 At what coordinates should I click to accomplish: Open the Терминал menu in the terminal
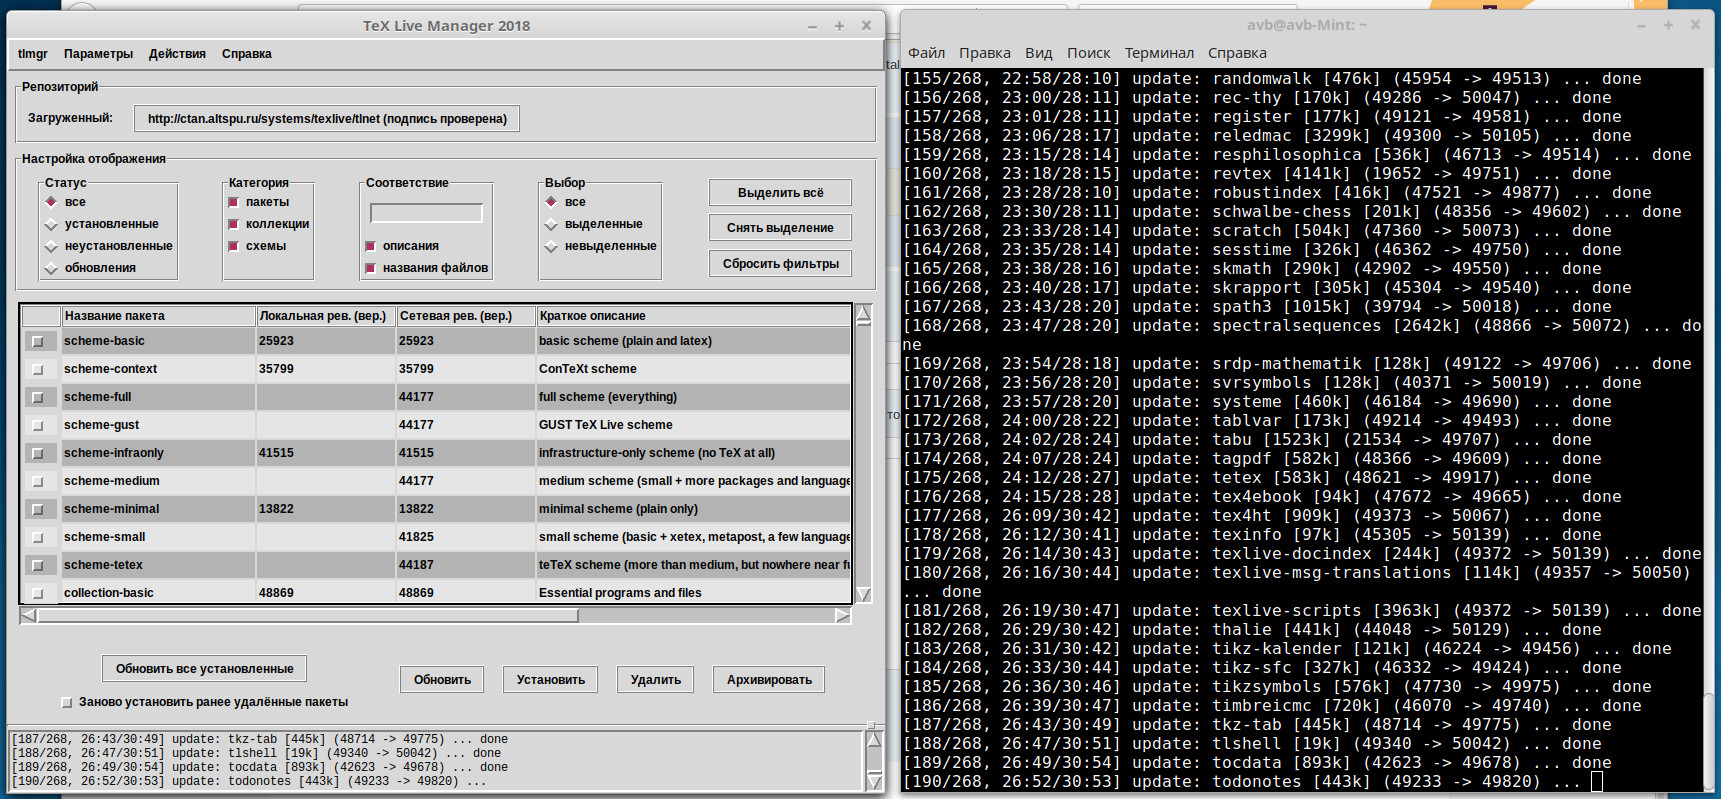(x=1159, y=53)
